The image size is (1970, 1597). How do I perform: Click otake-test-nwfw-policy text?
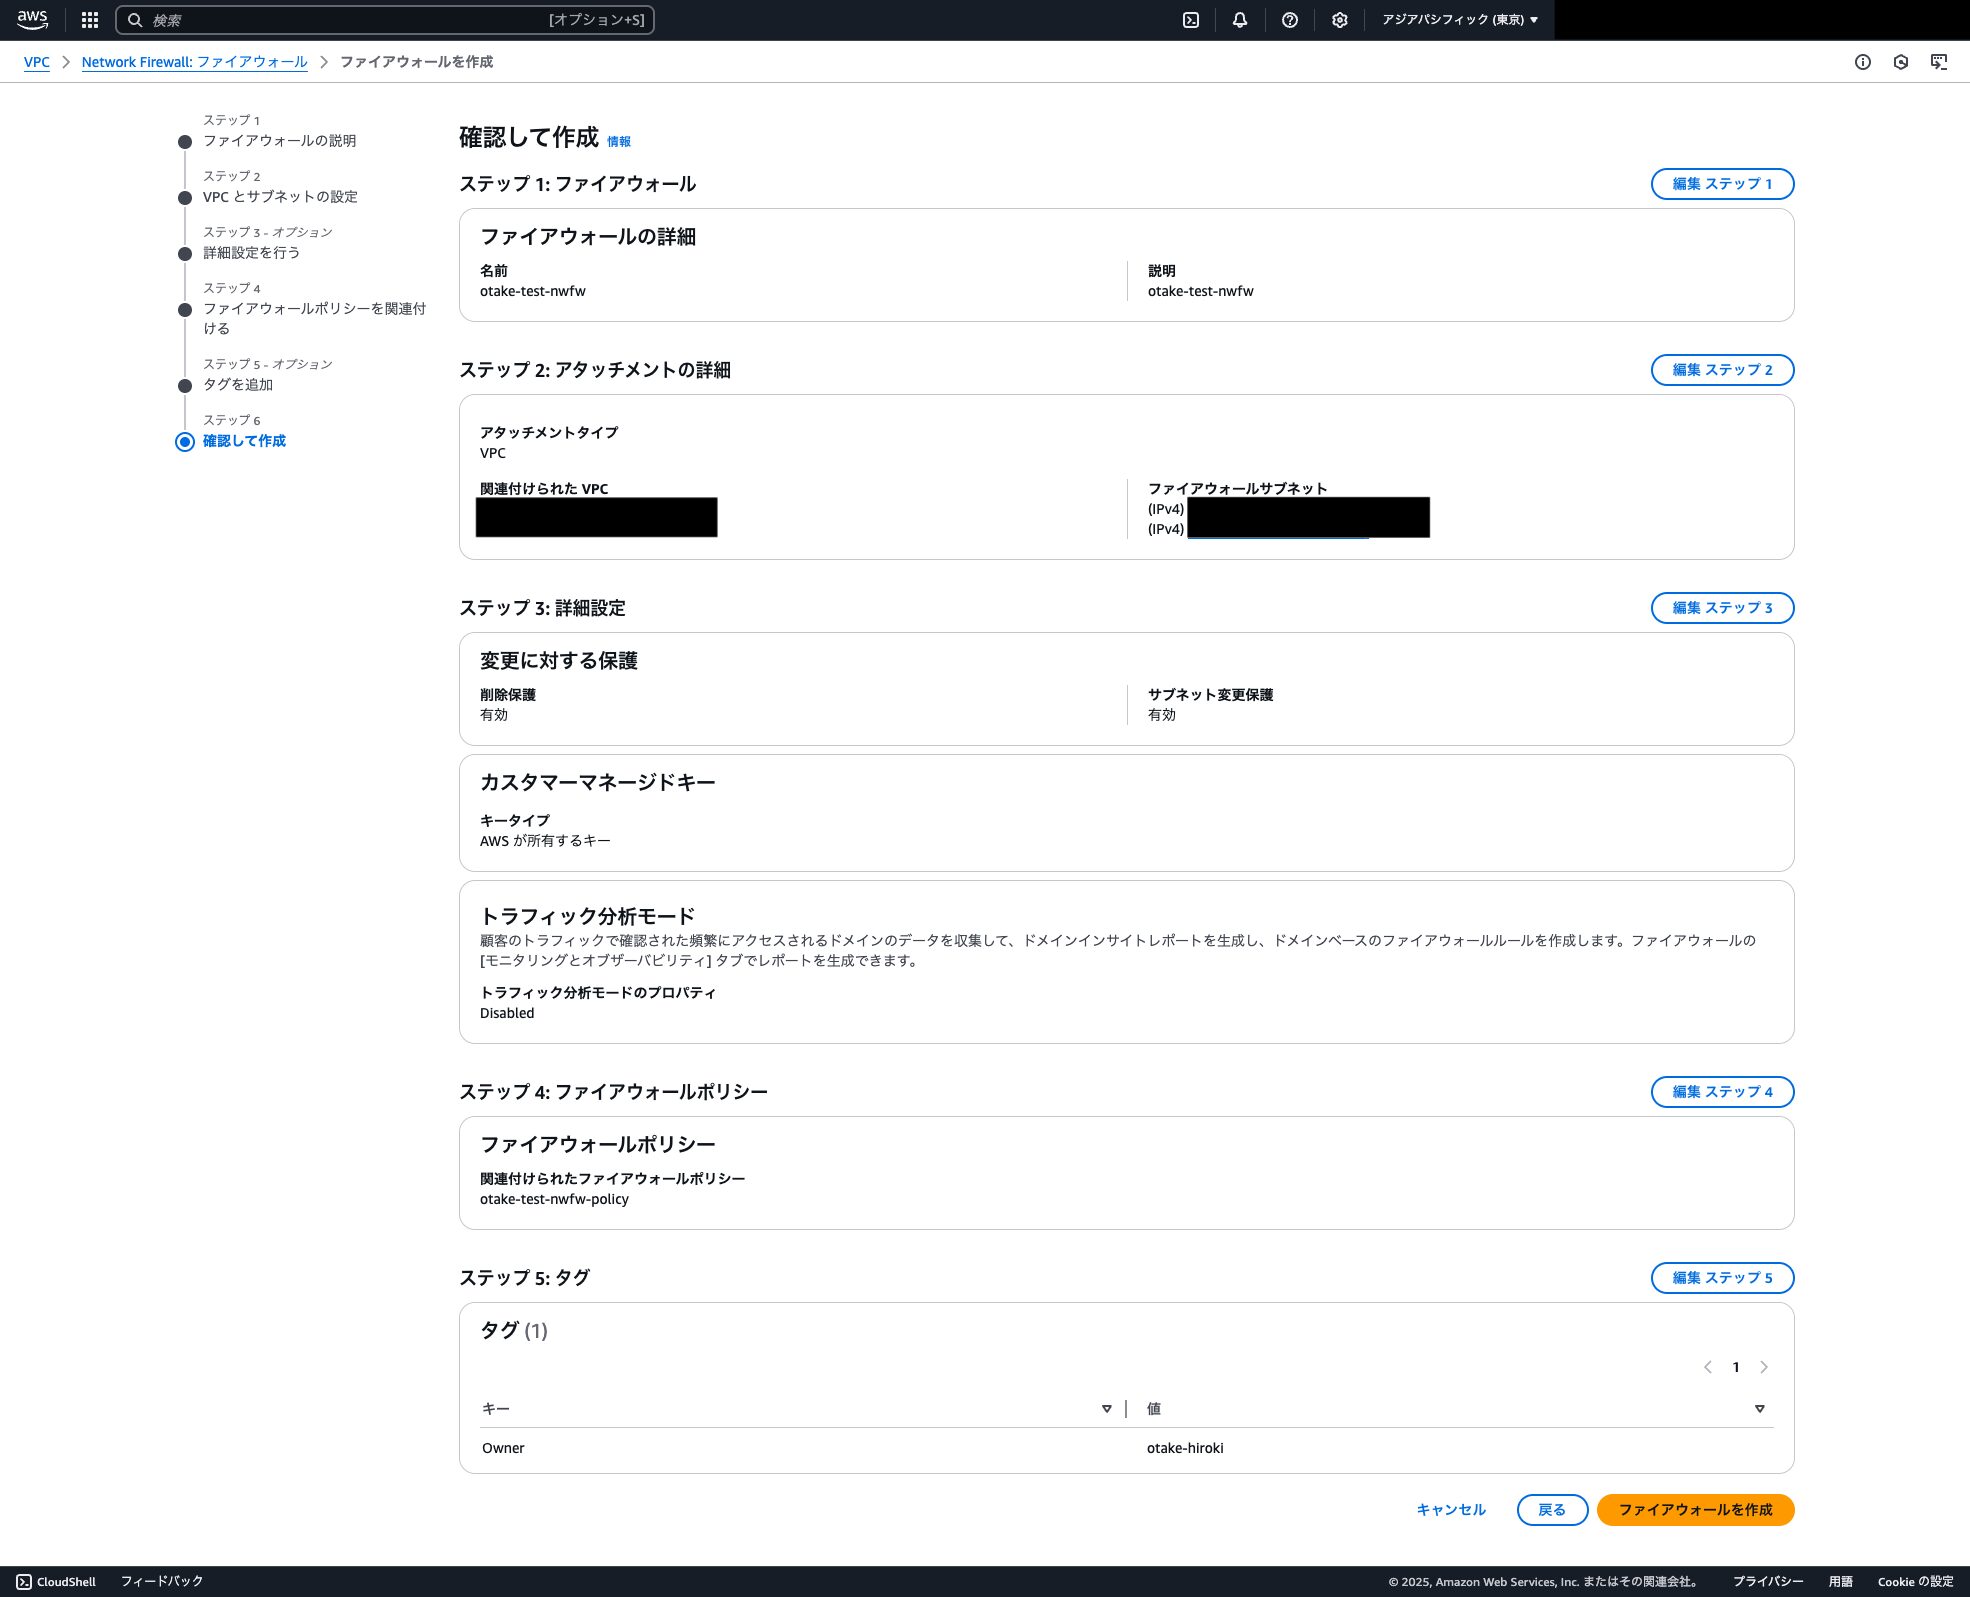pyautogui.click(x=554, y=1199)
